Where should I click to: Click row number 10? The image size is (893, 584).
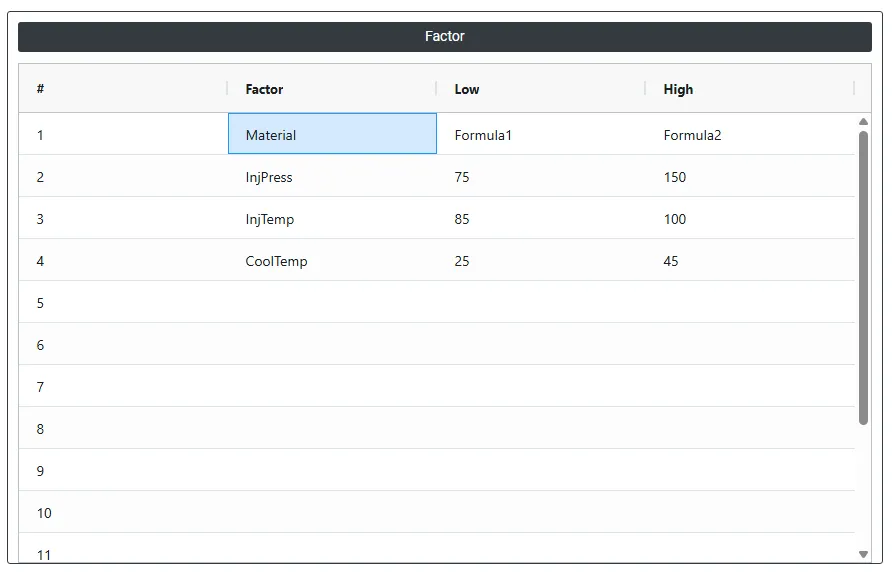[123, 512]
